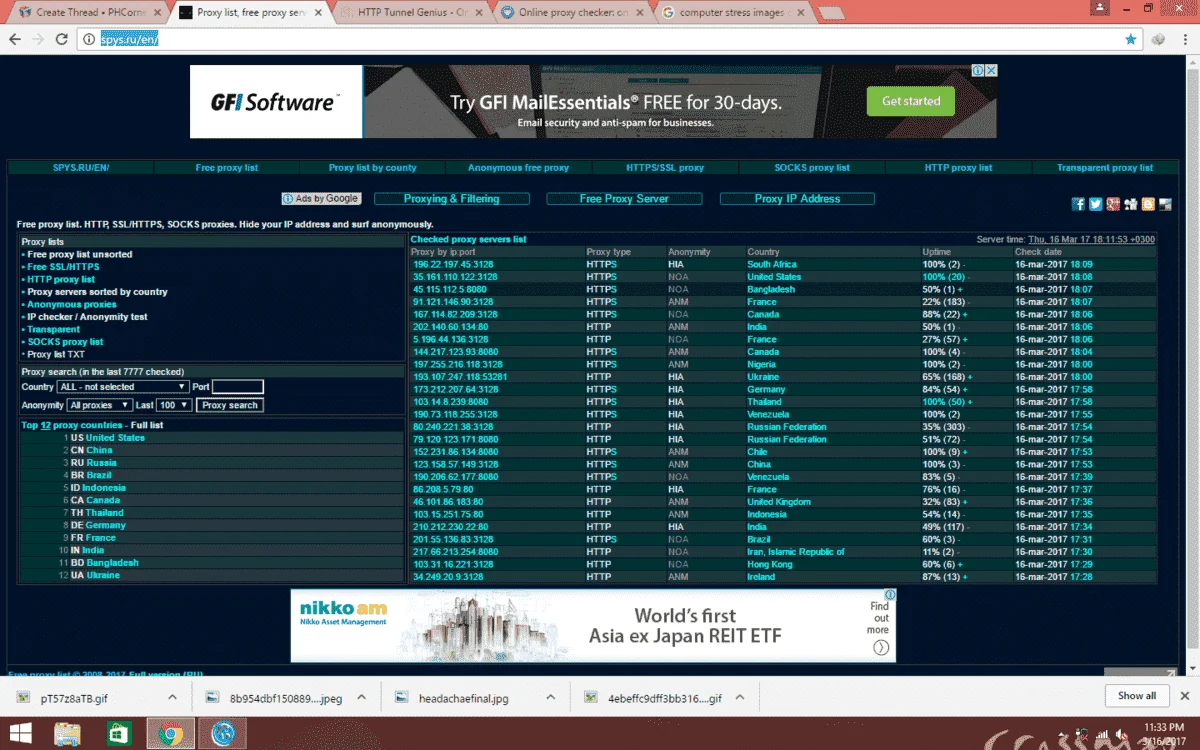Click the Proxy IP Address link
The image size is (1200, 750).
(797, 199)
